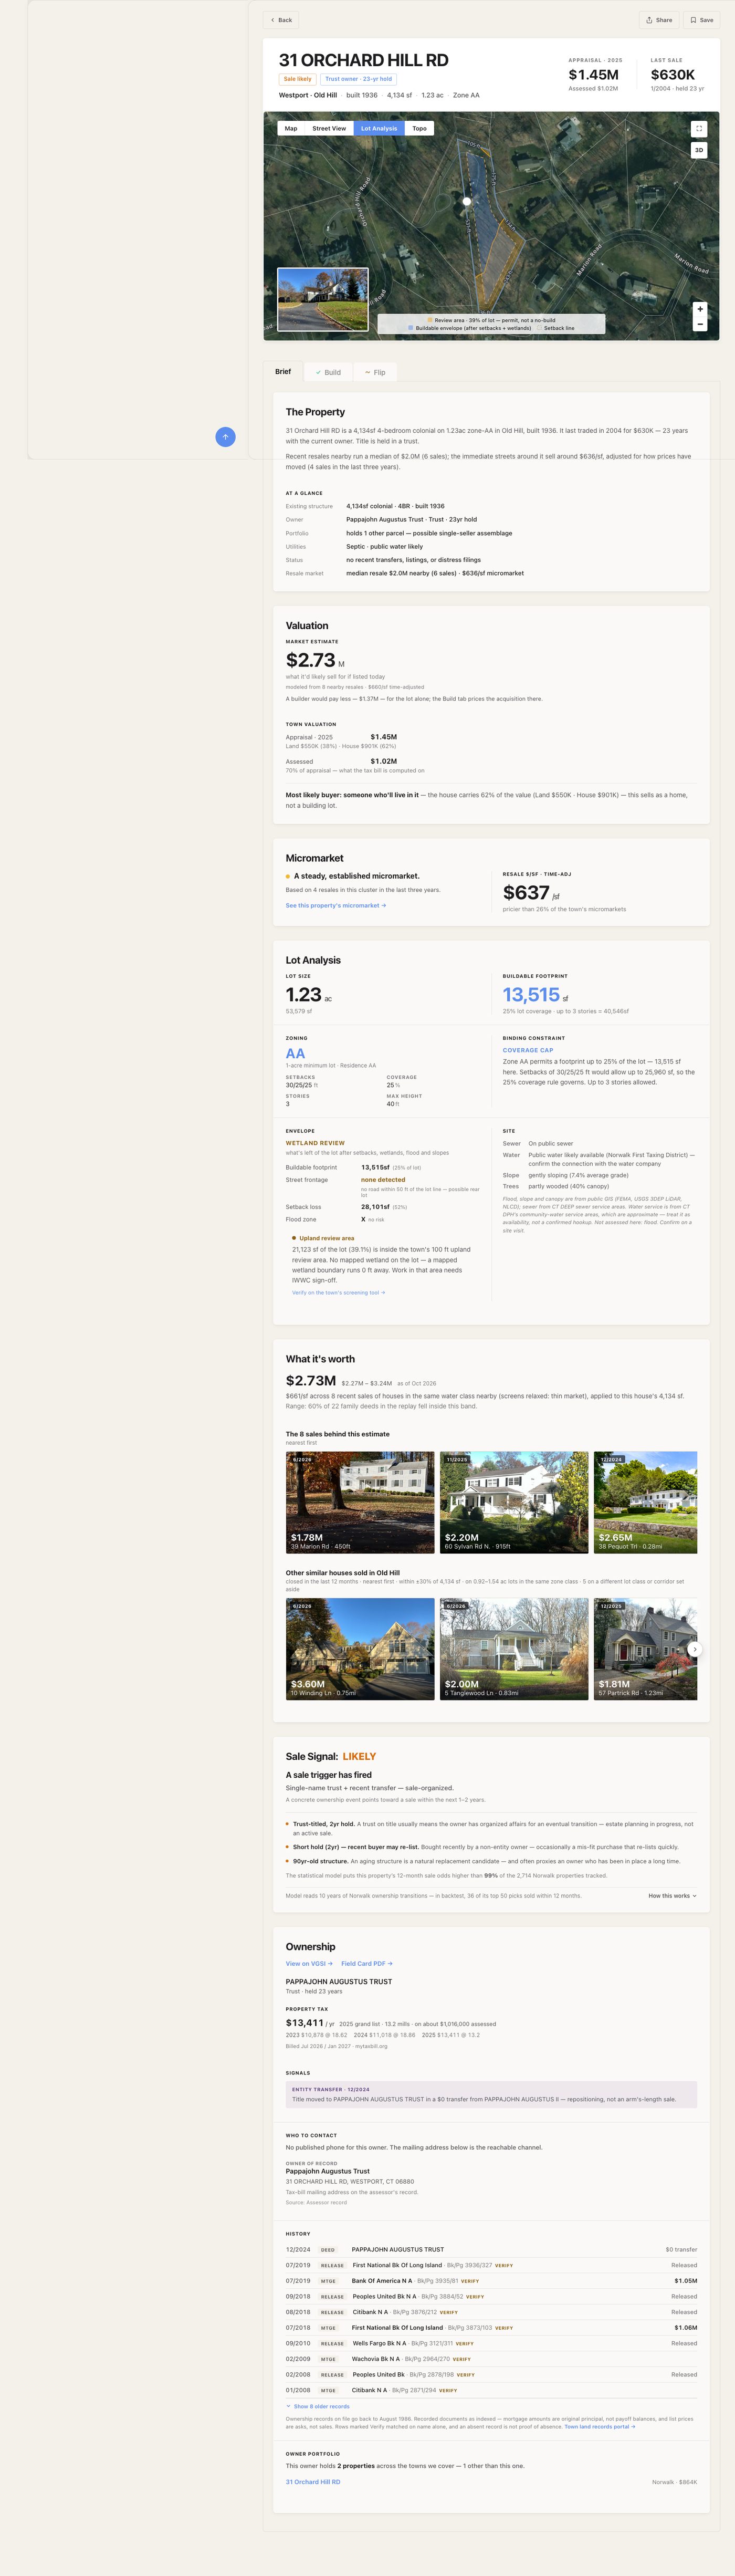
Task: Open the 31 Orchard Hill RD portfolio link
Action: [313, 2482]
